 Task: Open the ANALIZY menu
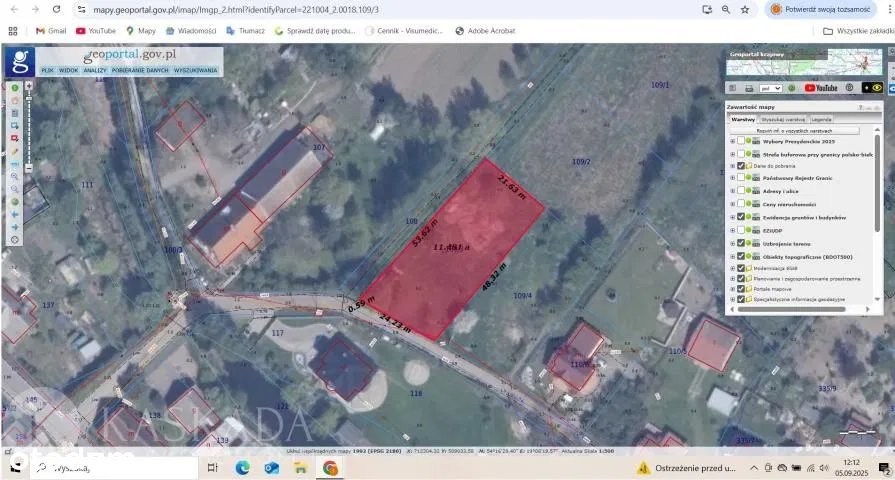95,70
